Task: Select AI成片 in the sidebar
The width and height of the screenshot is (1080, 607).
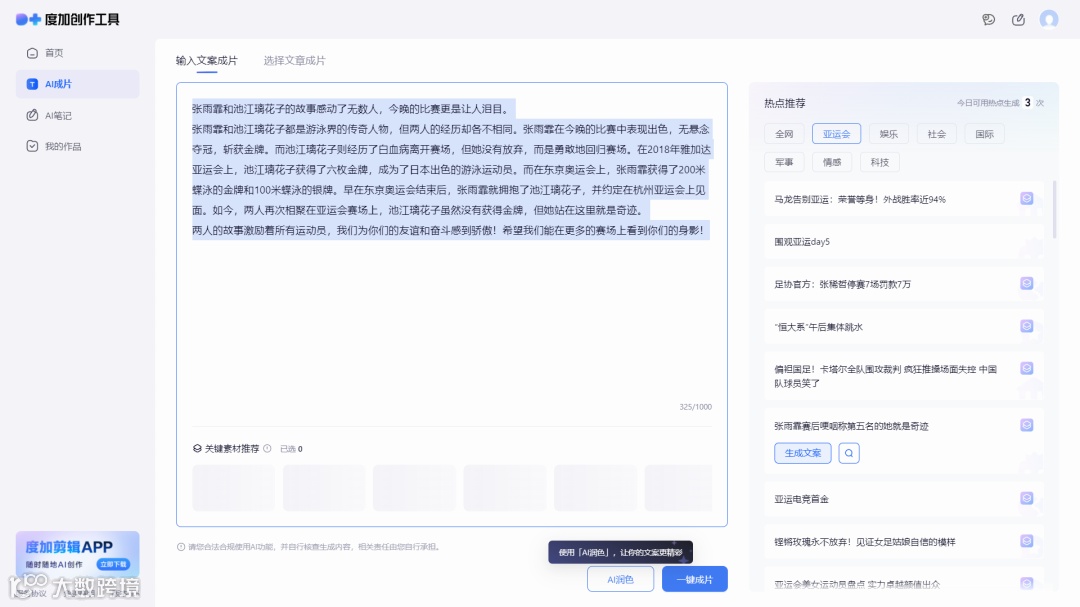Action: point(77,84)
